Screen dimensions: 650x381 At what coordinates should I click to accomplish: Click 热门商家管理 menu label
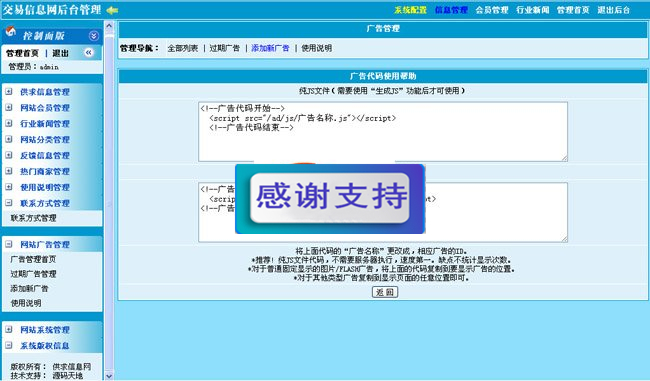pos(45,171)
